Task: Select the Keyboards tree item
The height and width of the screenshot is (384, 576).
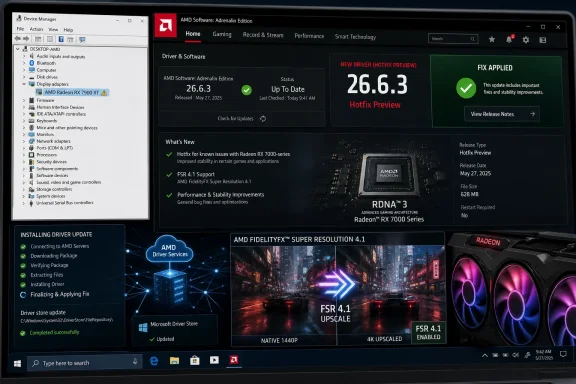Action: click(x=47, y=121)
